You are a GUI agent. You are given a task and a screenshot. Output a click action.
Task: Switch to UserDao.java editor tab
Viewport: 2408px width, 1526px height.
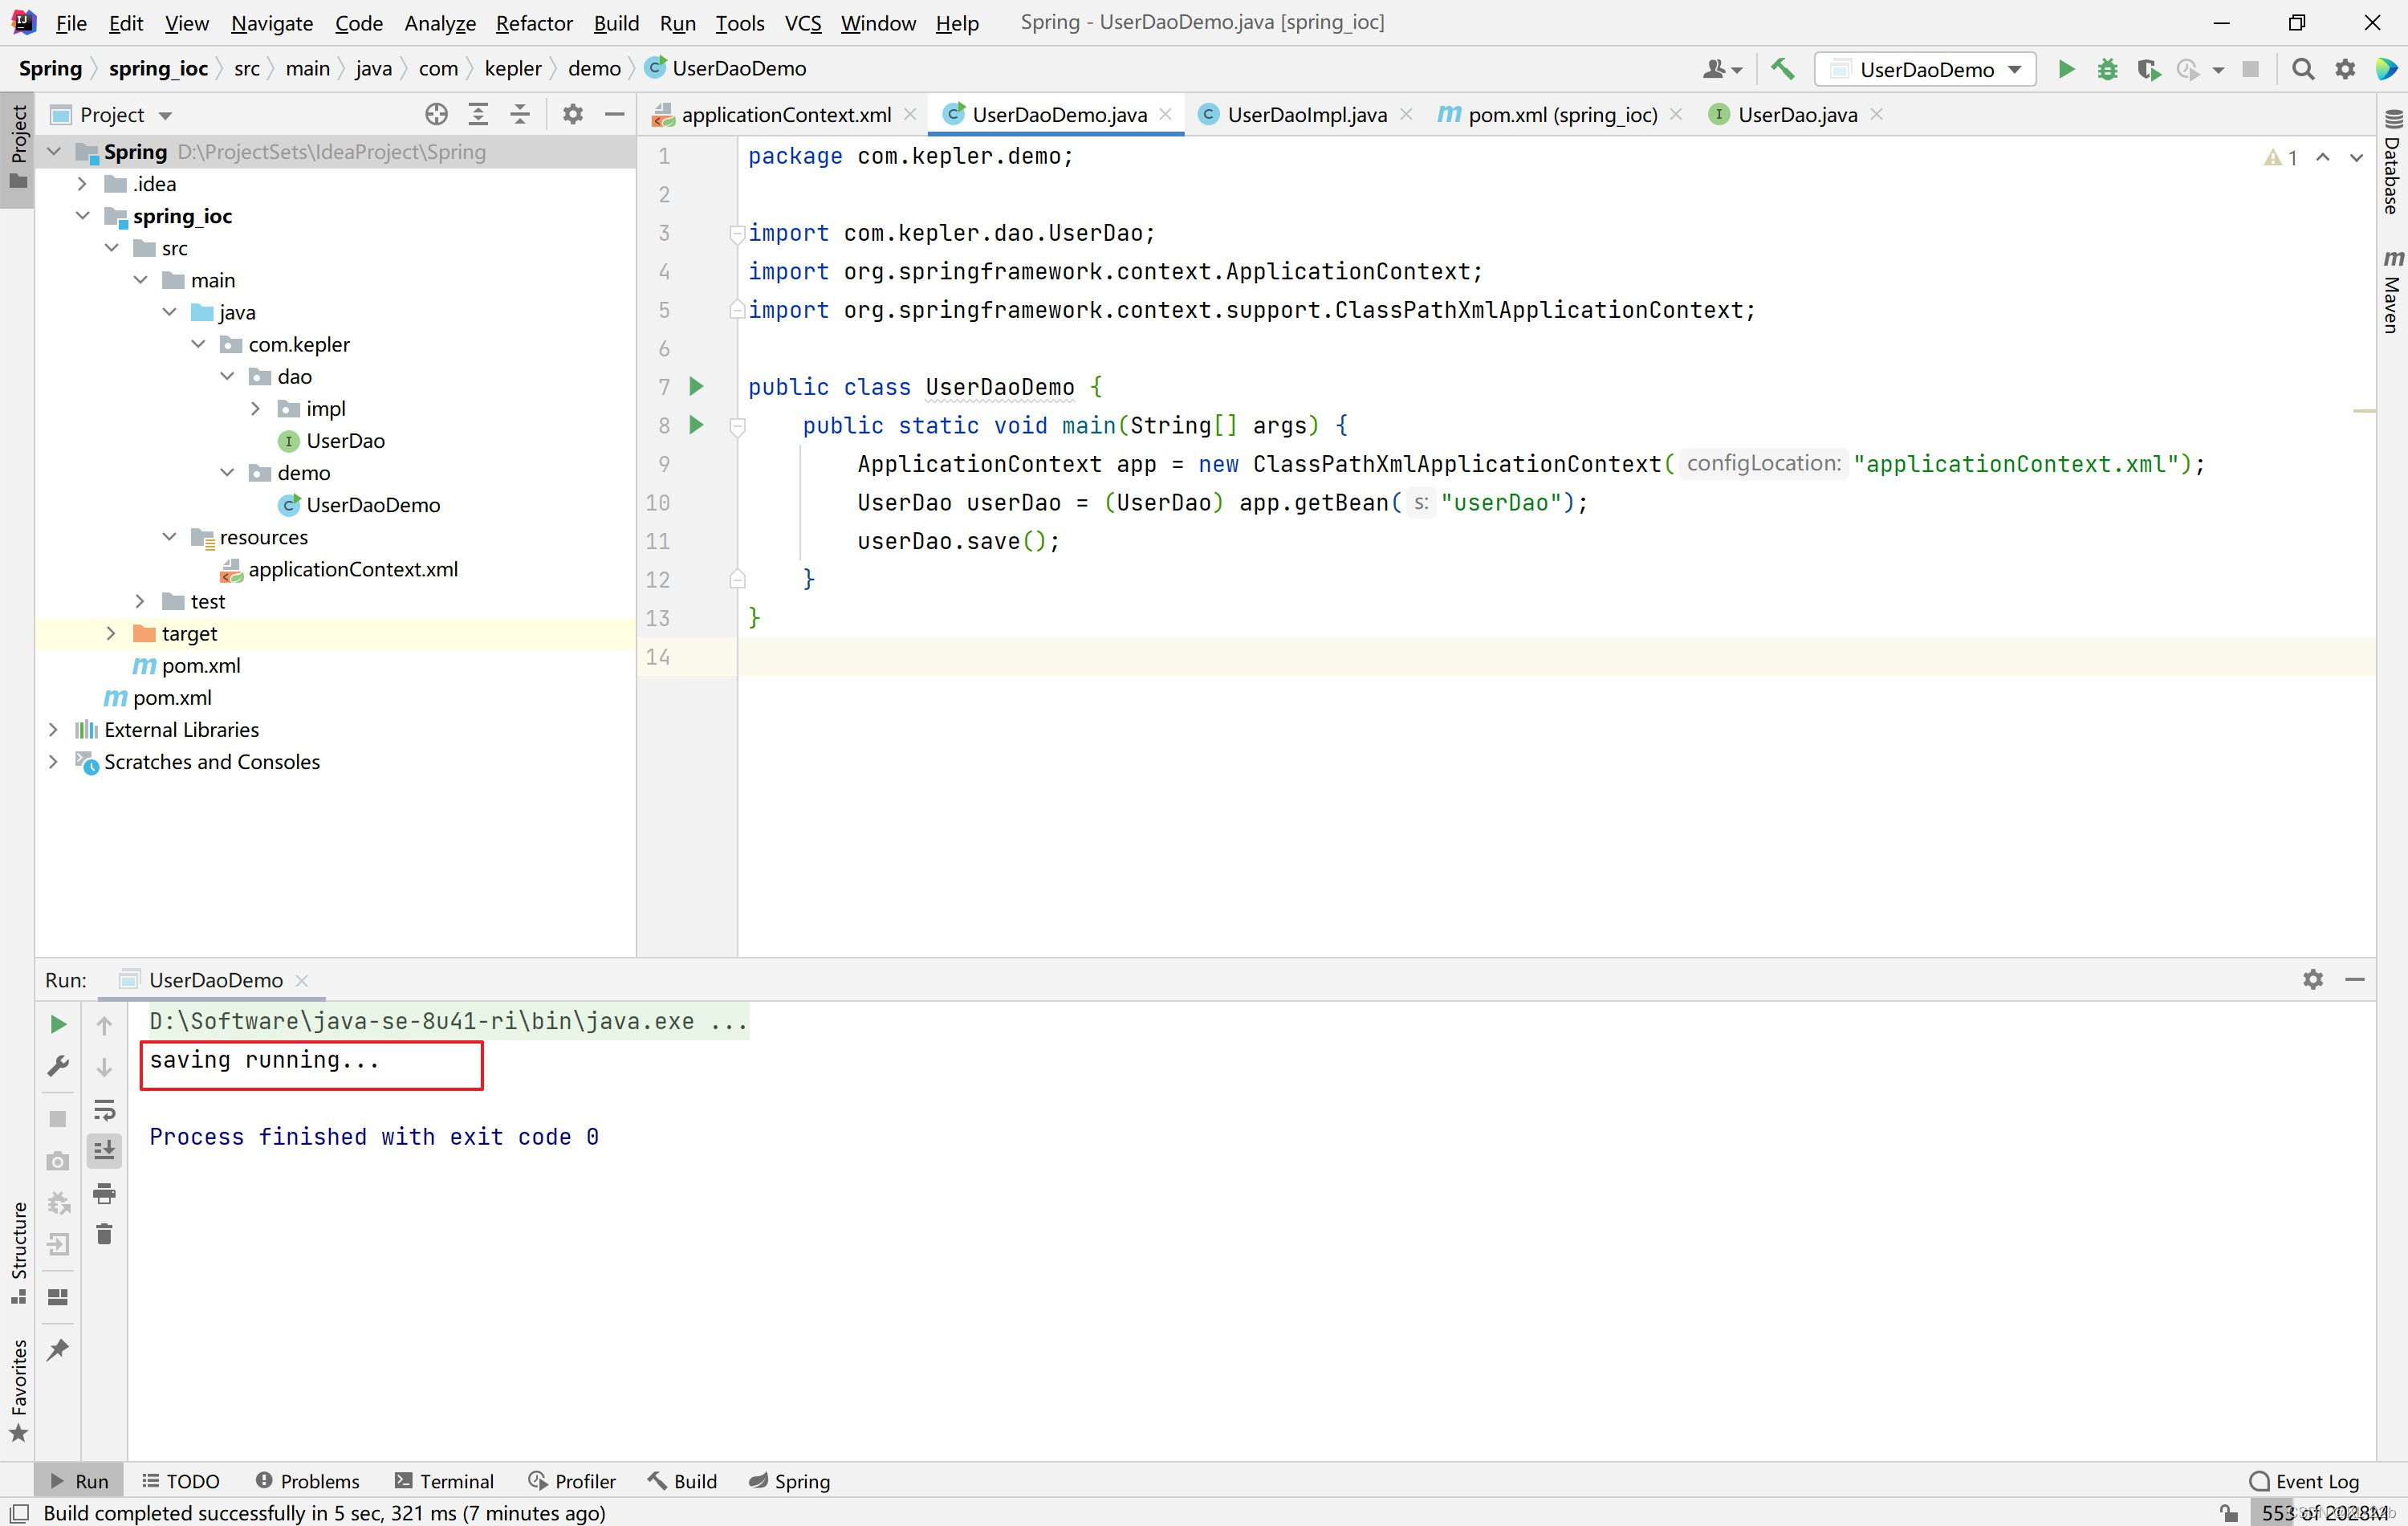(1797, 115)
